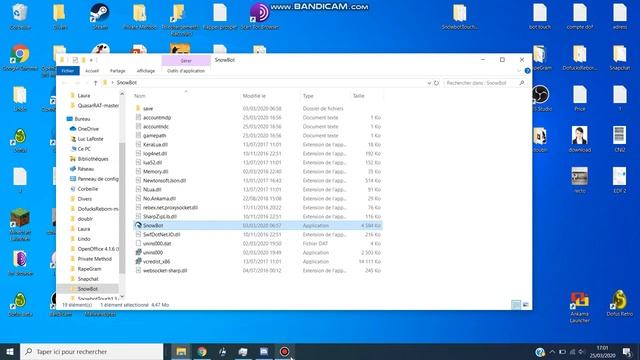This screenshot has height=360, width=640.
Task: Open Explorer help question mark icon
Action: (527, 71)
